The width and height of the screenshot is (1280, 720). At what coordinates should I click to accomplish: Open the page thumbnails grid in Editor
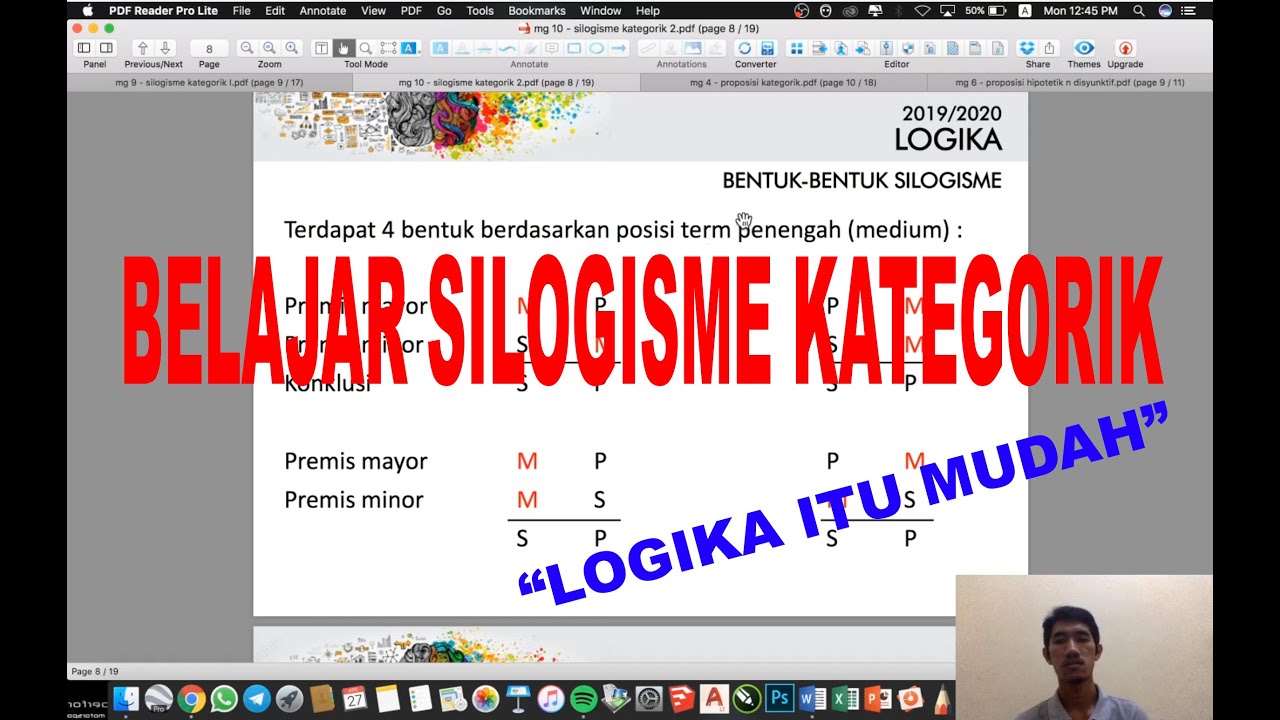[x=796, y=48]
